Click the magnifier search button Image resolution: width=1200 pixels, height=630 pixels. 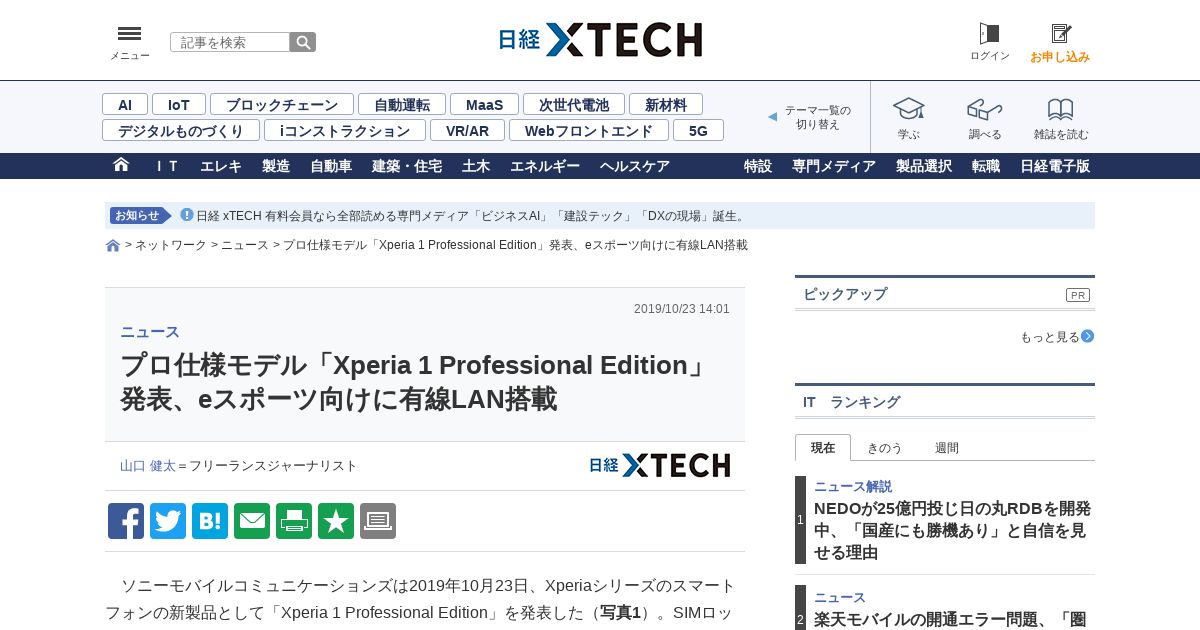pyautogui.click(x=303, y=42)
